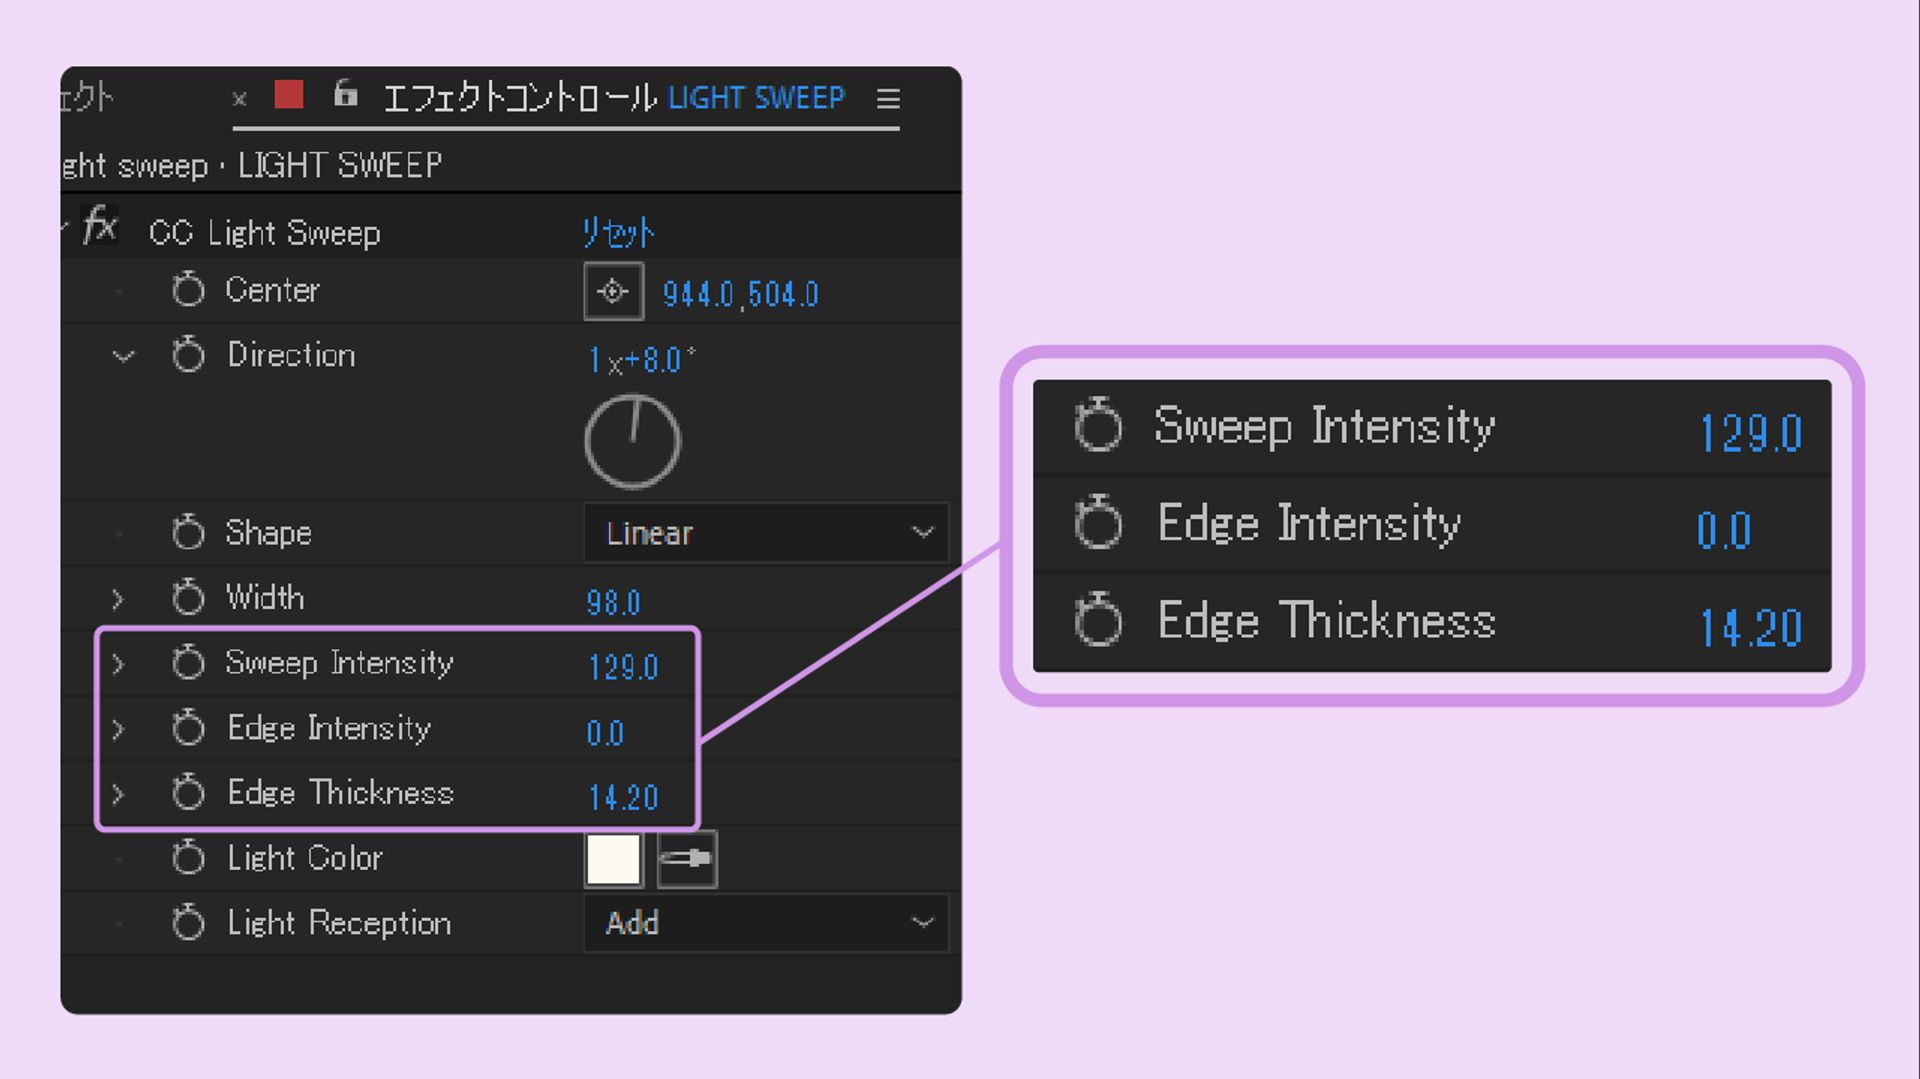Enable Sweep Intensity stopwatch in left panel
The height and width of the screenshot is (1079, 1920).
pos(188,663)
